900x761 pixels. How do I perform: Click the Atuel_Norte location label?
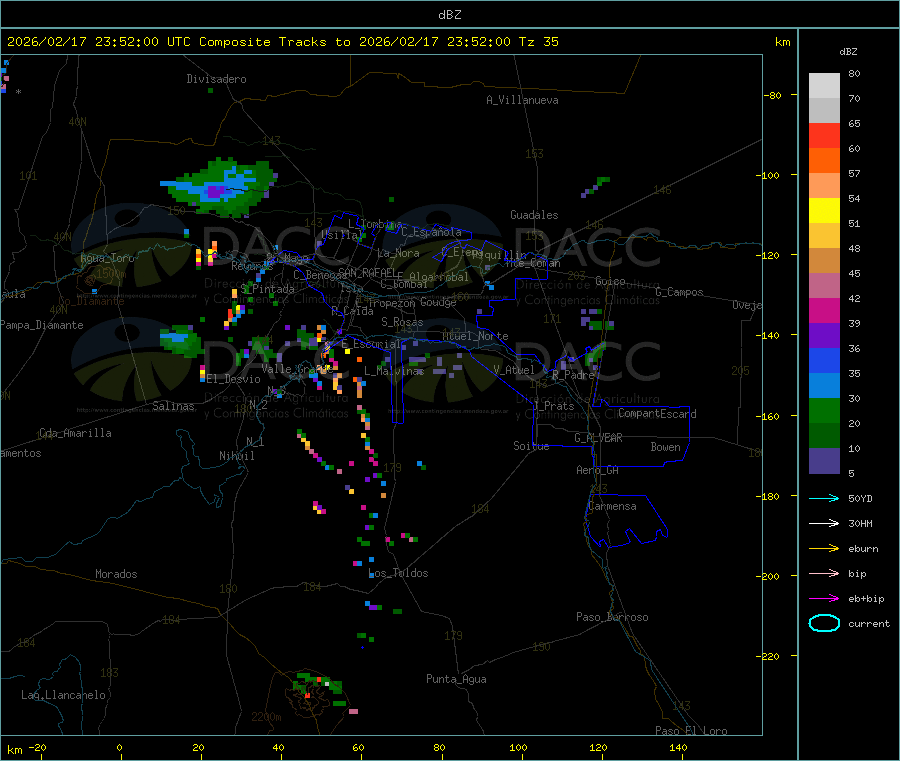coord(475,336)
